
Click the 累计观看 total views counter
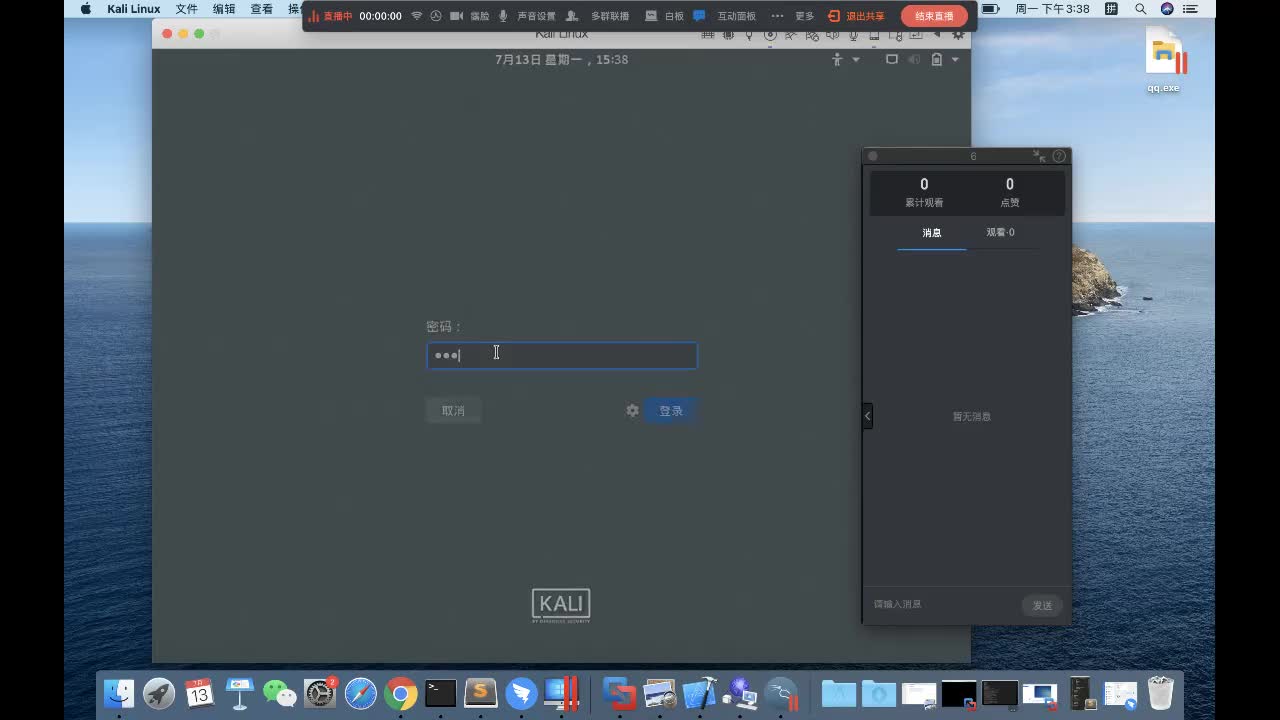pos(924,192)
